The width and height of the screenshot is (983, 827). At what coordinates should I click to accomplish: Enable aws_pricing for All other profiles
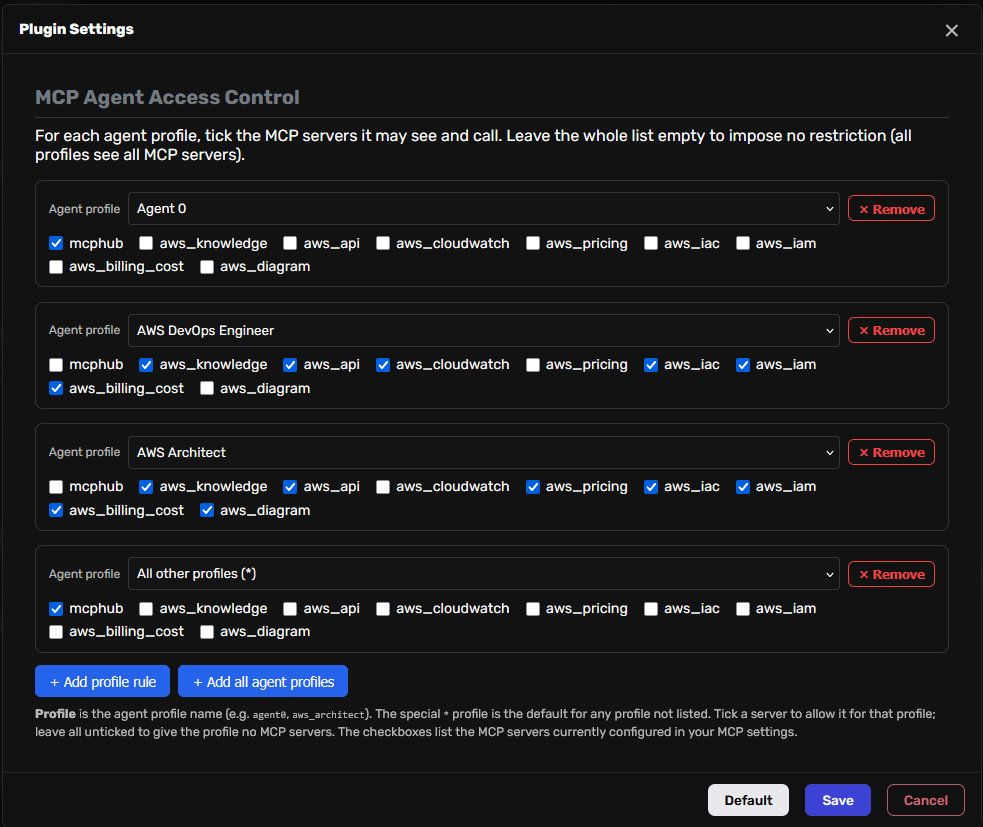click(x=532, y=608)
